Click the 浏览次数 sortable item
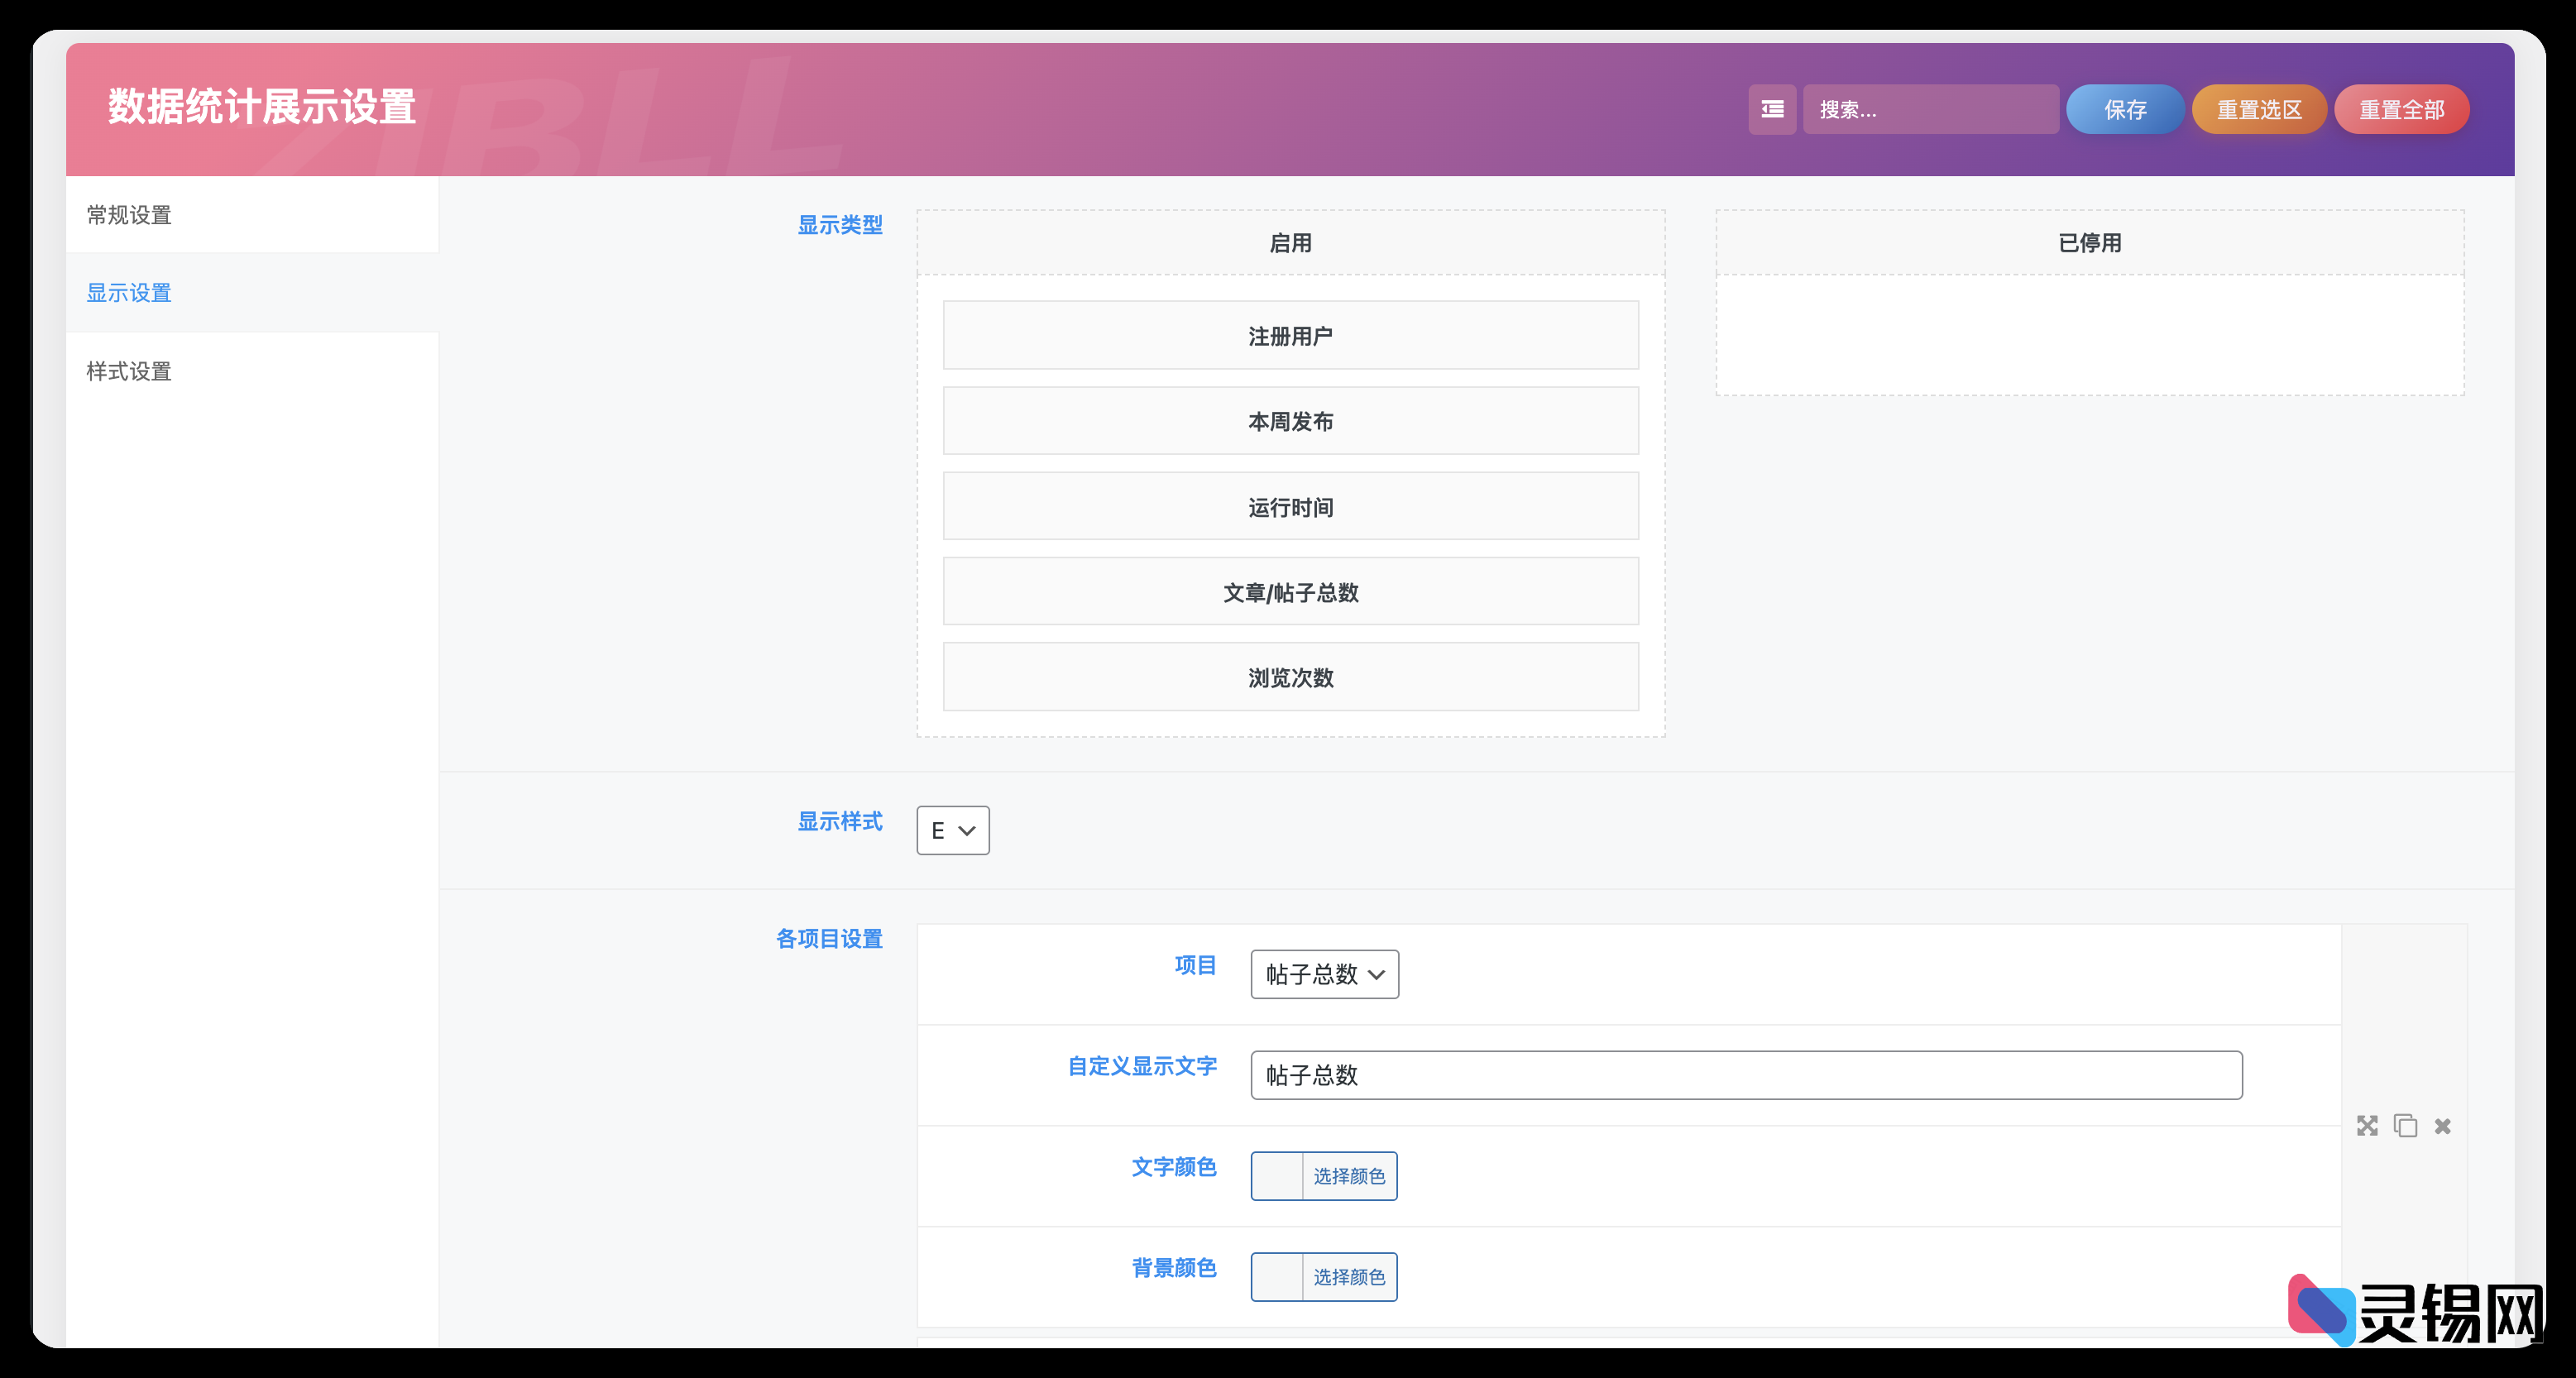Image resolution: width=2576 pixels, height=1378 pixels. point(1290,677)
